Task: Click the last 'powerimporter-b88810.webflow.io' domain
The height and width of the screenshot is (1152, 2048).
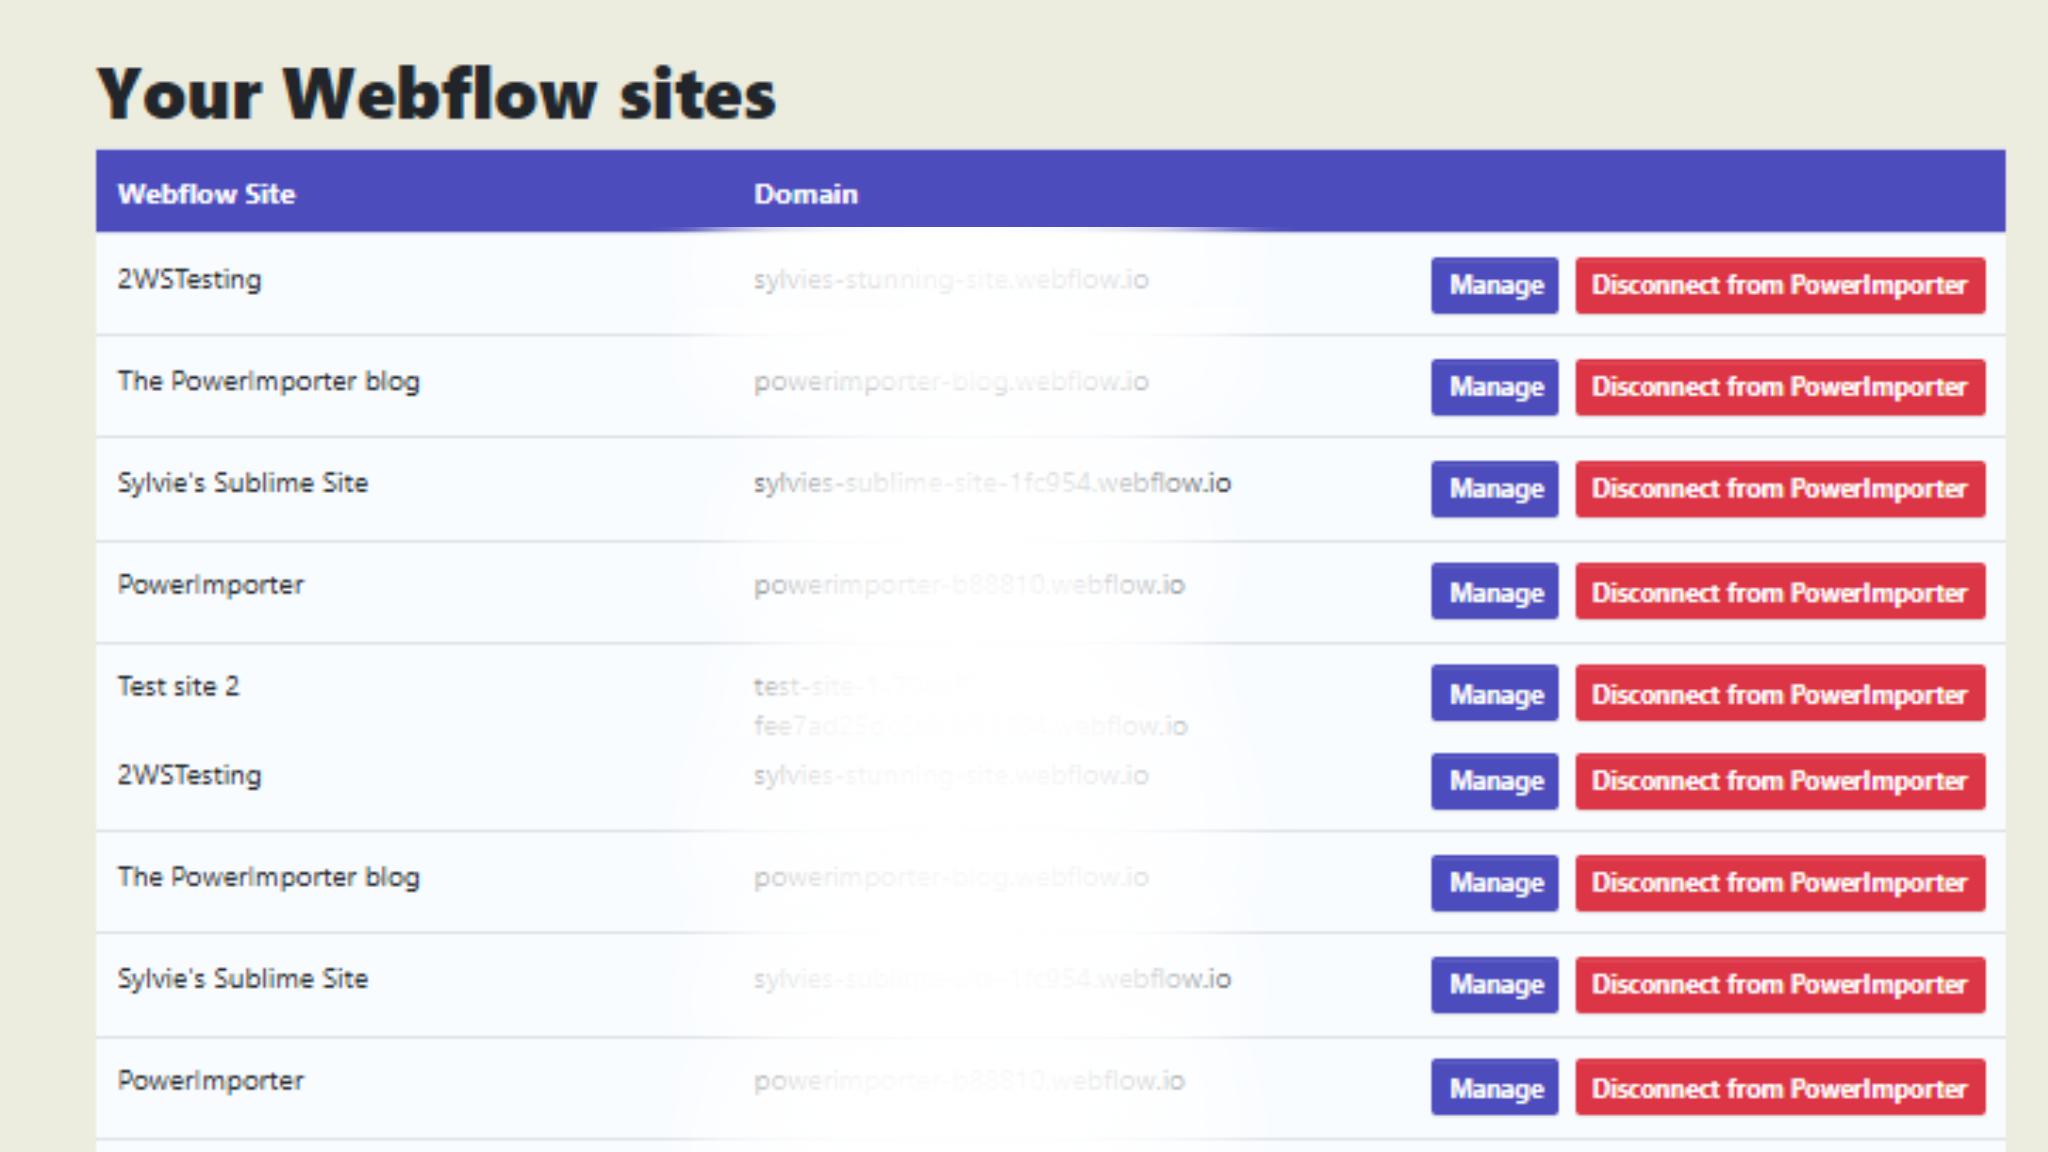Action: [x=969, y=1081]
